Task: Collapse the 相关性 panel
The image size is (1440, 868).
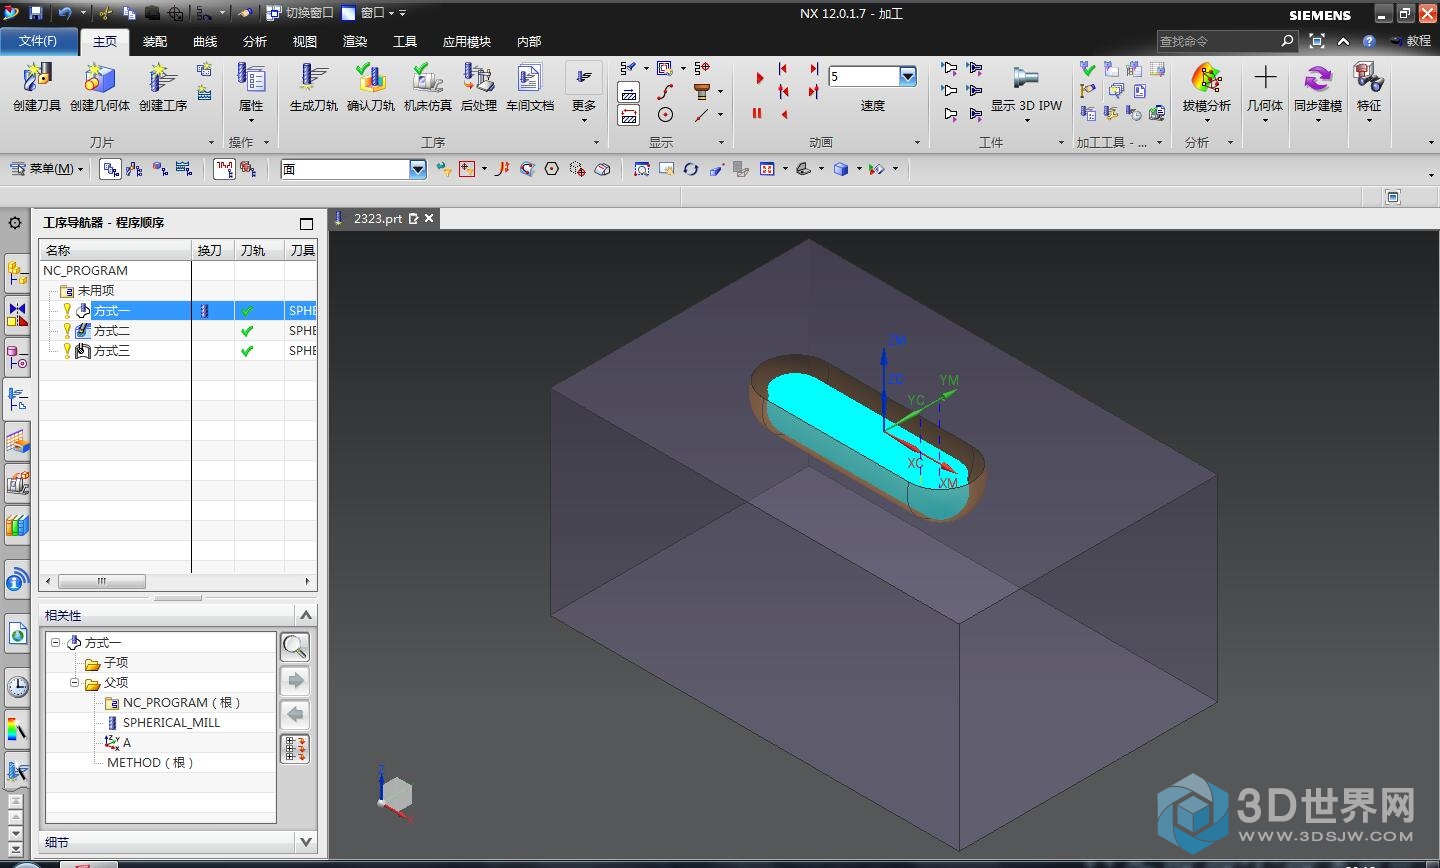Action: pyautogui.click(x=307, y=614)
